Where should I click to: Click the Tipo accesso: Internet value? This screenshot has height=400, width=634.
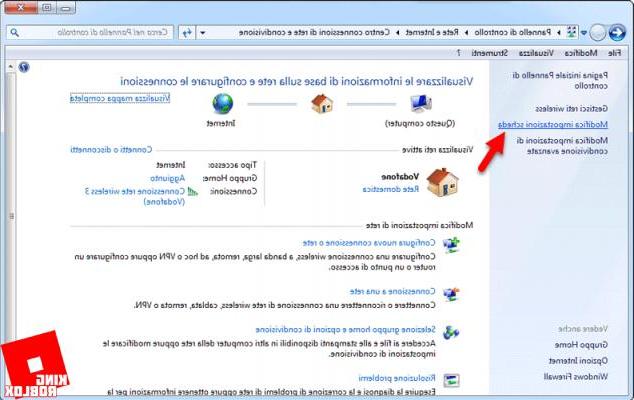(x=171, y=165)
